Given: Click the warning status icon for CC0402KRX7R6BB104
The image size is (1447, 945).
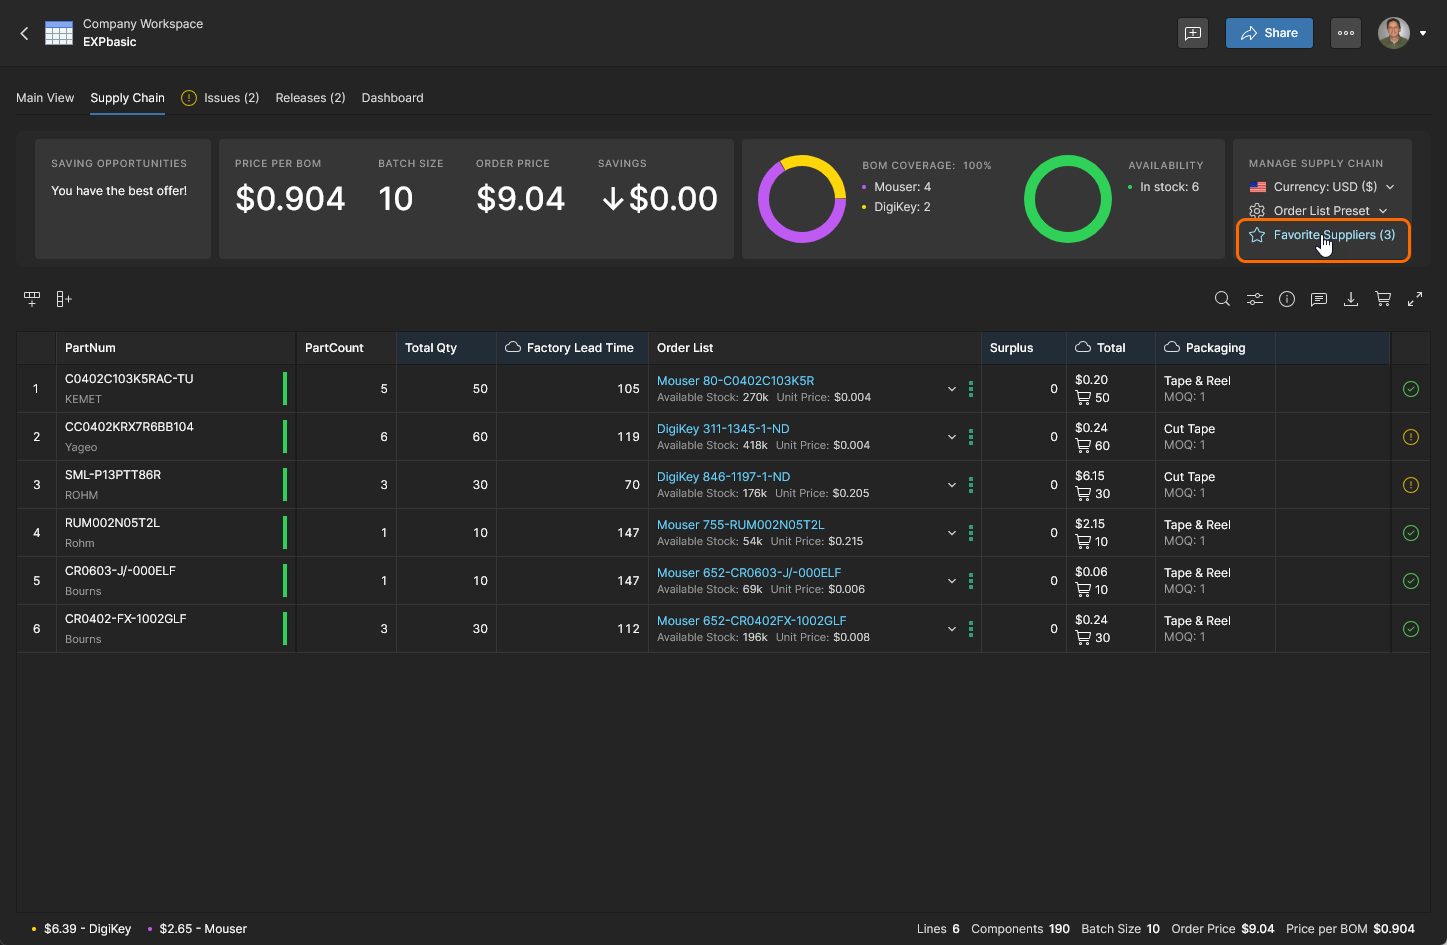Looking at the screenshot, I should click(x=1411, y=437).
